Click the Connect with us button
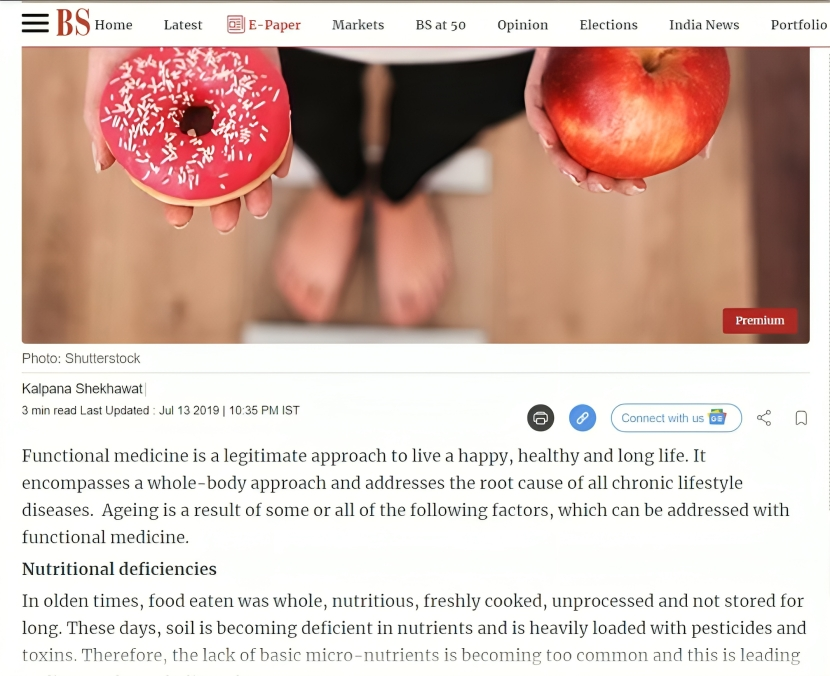This screenshot has height=676, width=830. point(676,418)
